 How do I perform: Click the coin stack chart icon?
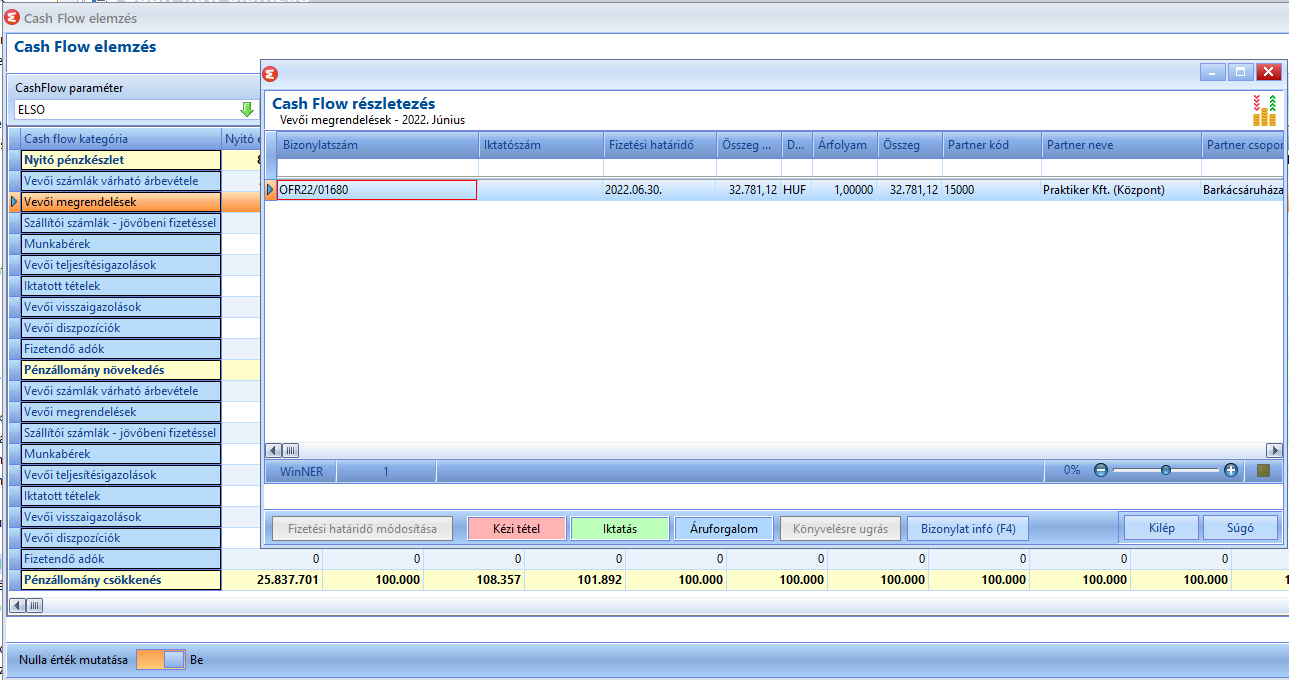[x=1265, y=110]
